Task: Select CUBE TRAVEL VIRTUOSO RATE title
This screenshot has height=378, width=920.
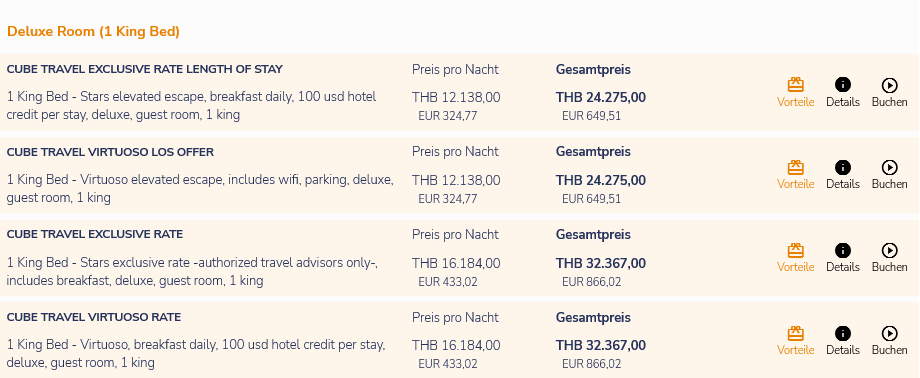Action: 94,318
